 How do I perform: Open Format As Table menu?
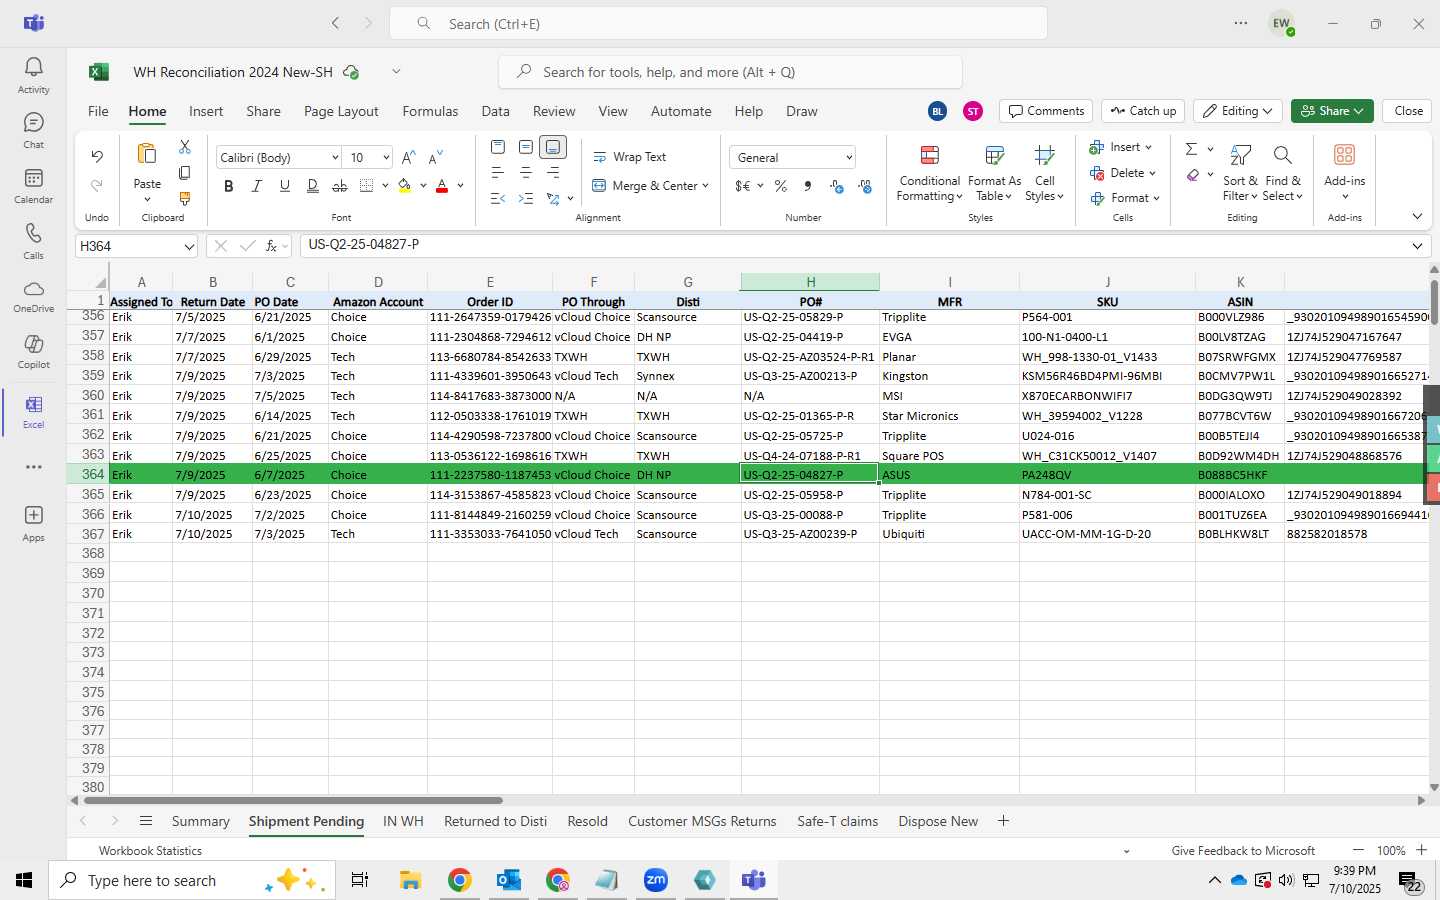pos(994,172)
